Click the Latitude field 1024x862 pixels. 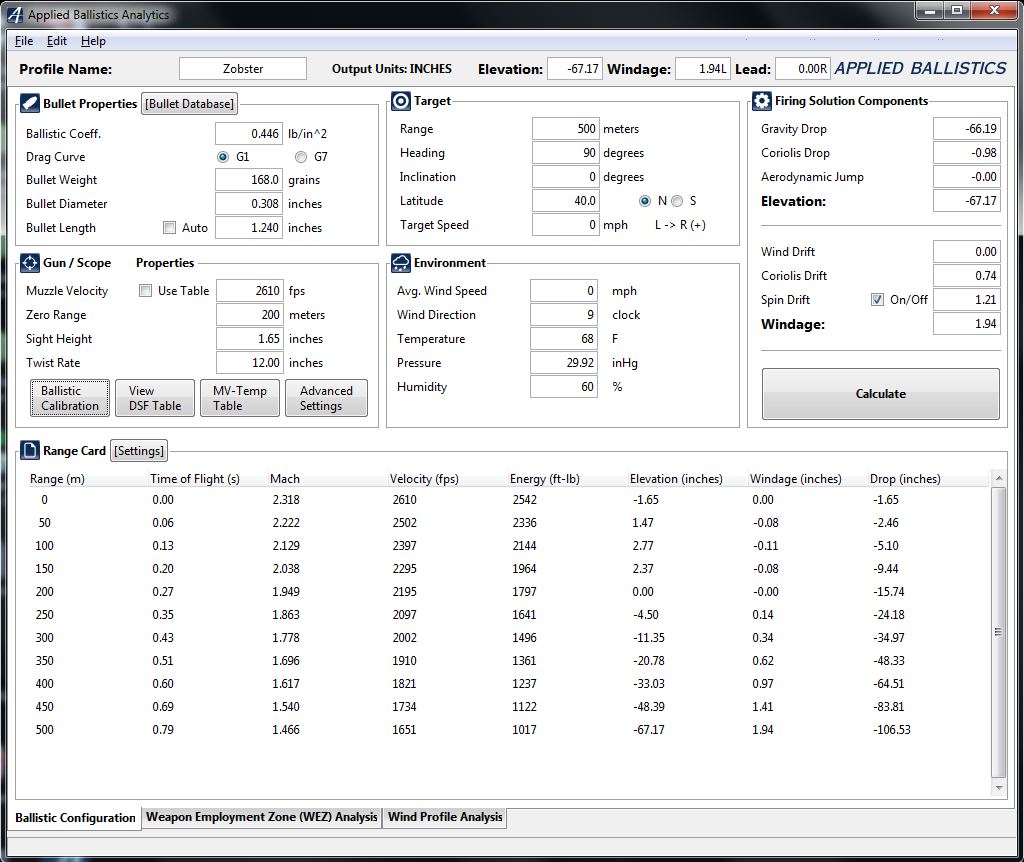[566, 200]
